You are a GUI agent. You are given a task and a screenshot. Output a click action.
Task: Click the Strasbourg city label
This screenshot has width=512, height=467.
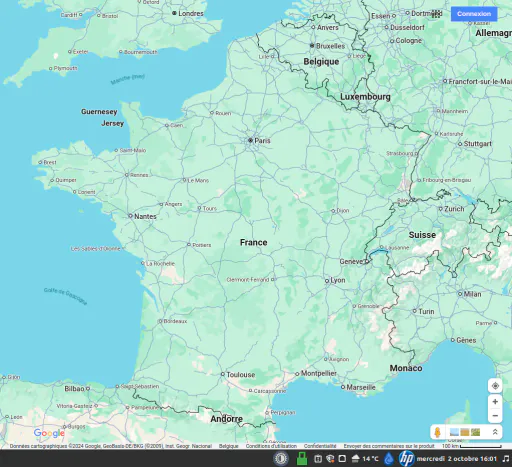[x=400, y=154]
